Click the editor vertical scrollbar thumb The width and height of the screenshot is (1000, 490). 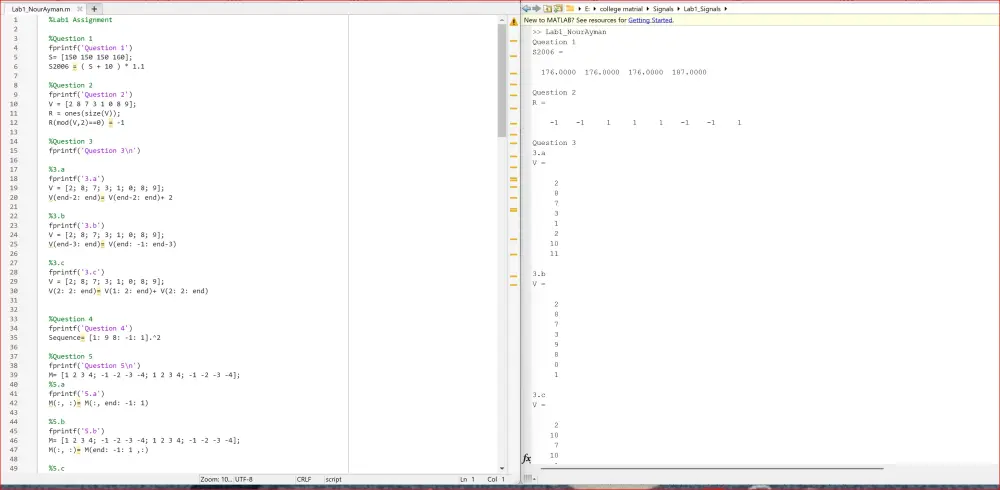pyautogui.click(x=502, y=81)
